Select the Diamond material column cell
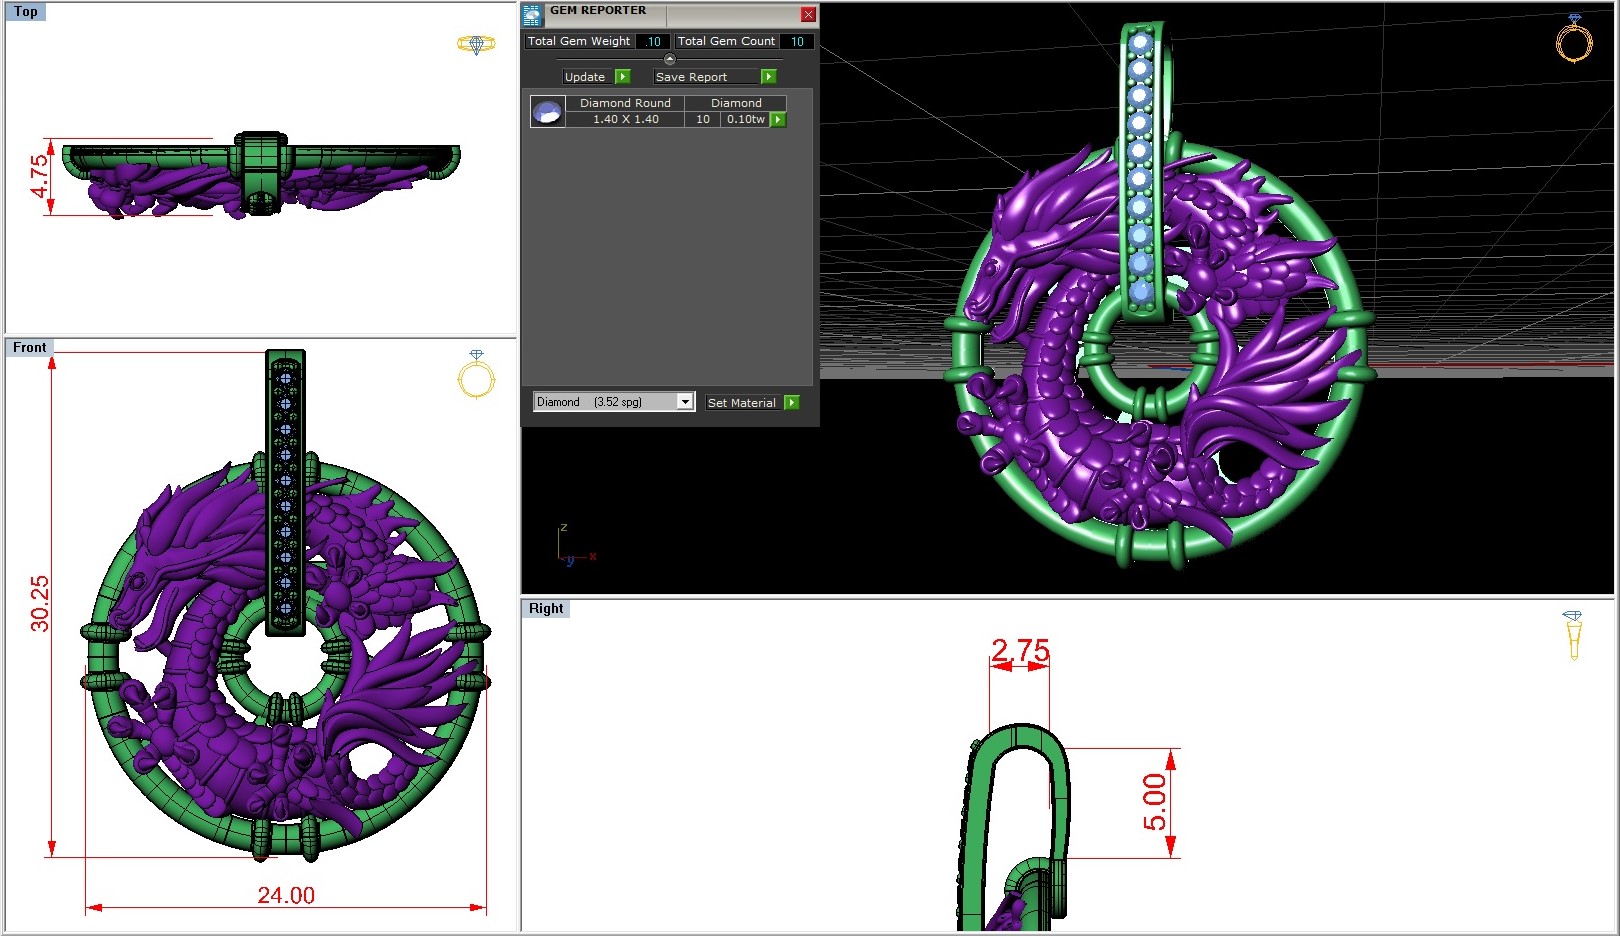Image resolution: width=1620 pixels, height=936 pixels. click(x=736, y=103)
